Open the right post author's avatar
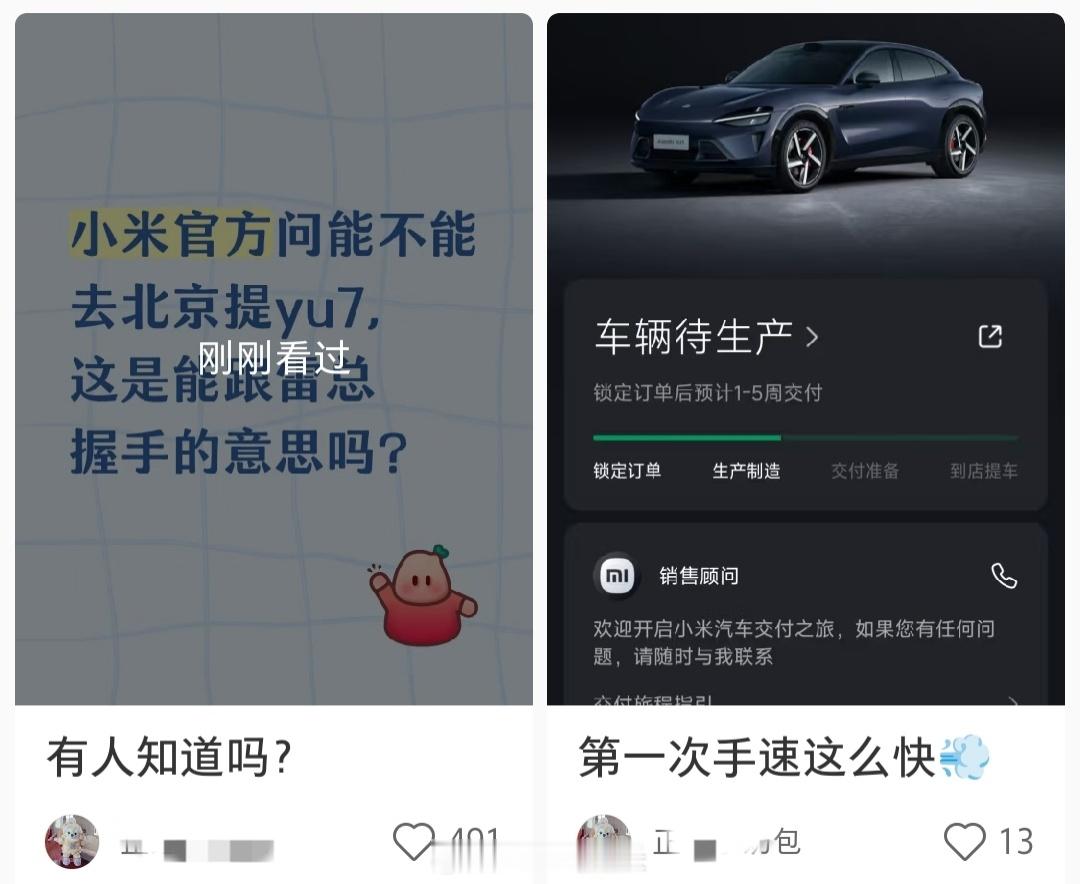Viewport: 1080px width, 884px height. (603, 841)
